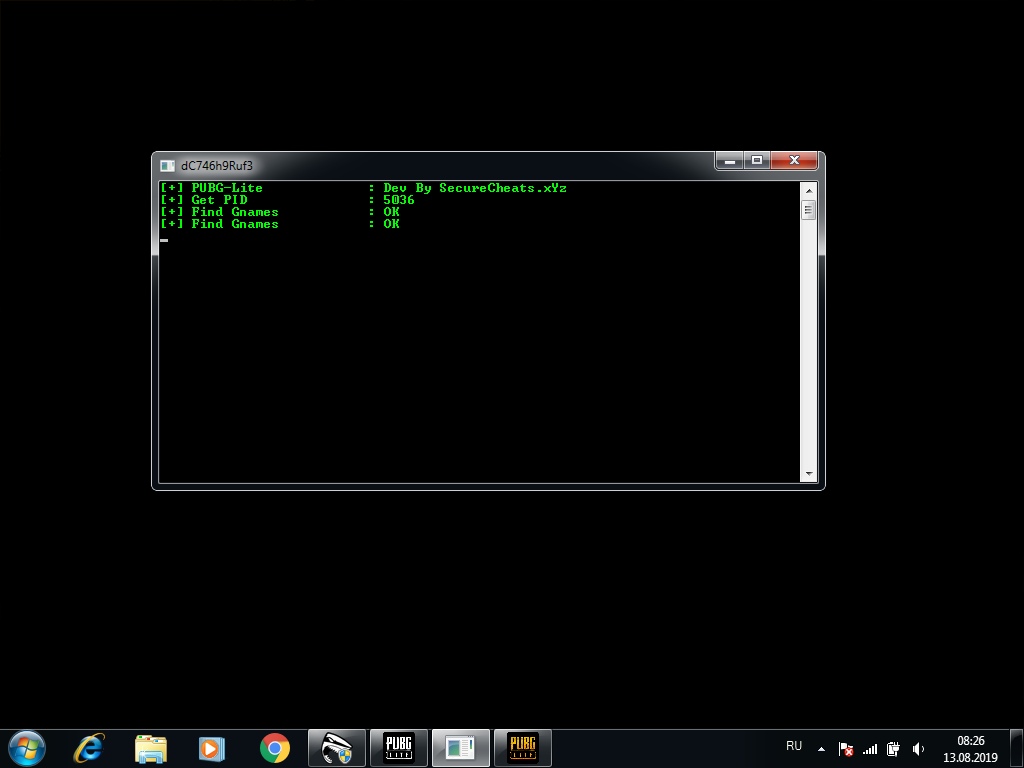
Task: Switch to the orange PUBG Lite window
Action: (x=522, y=748)
